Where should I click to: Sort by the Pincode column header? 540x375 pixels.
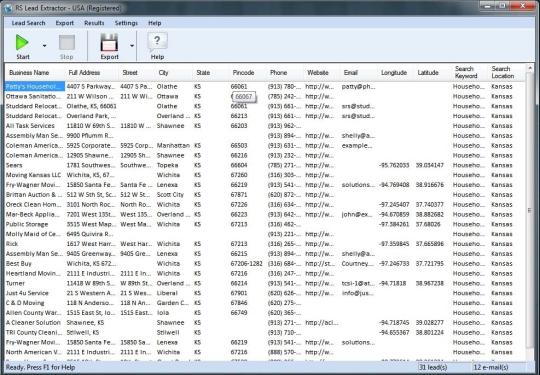tap(248, 73)
